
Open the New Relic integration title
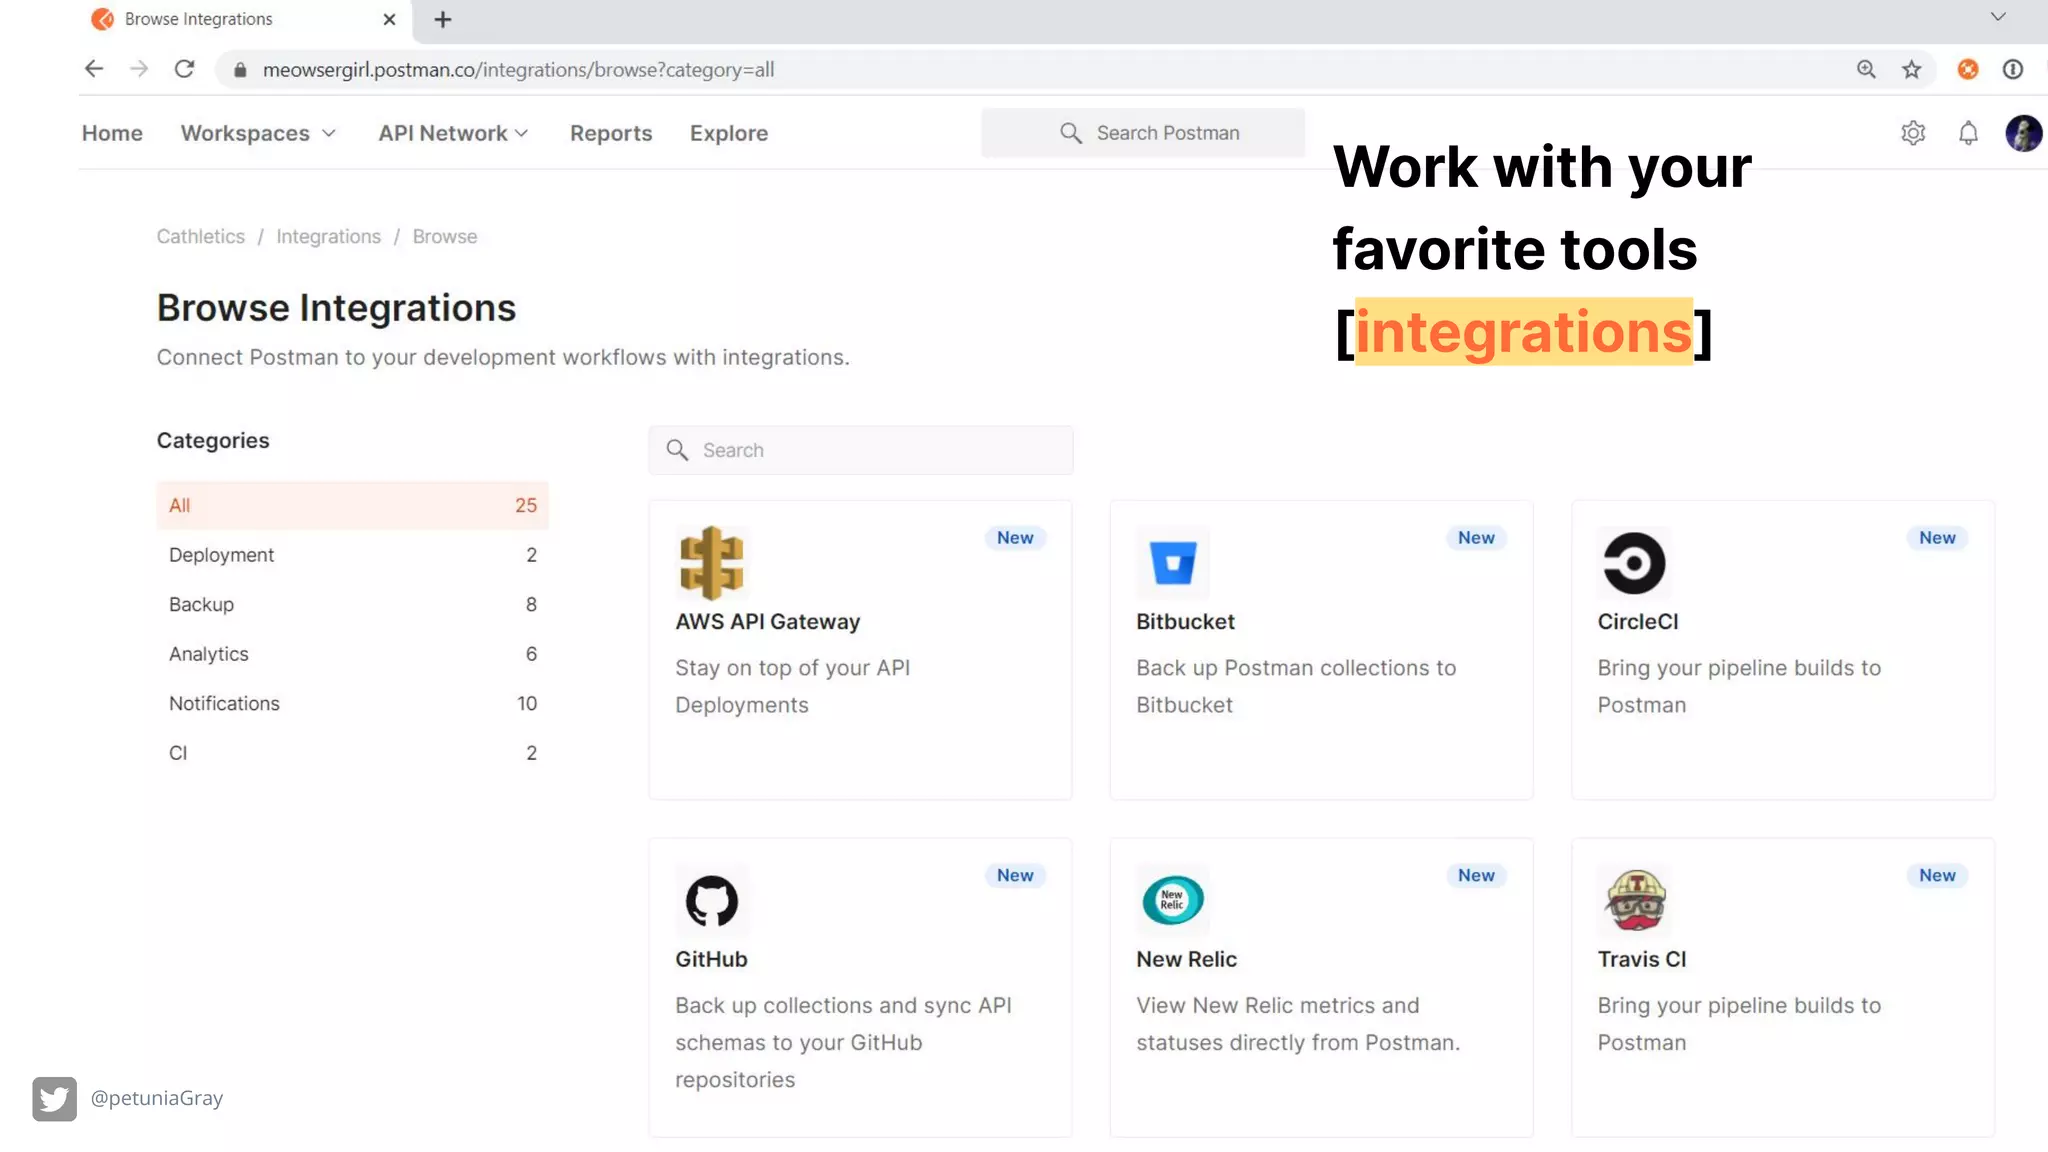point(1186,959)
